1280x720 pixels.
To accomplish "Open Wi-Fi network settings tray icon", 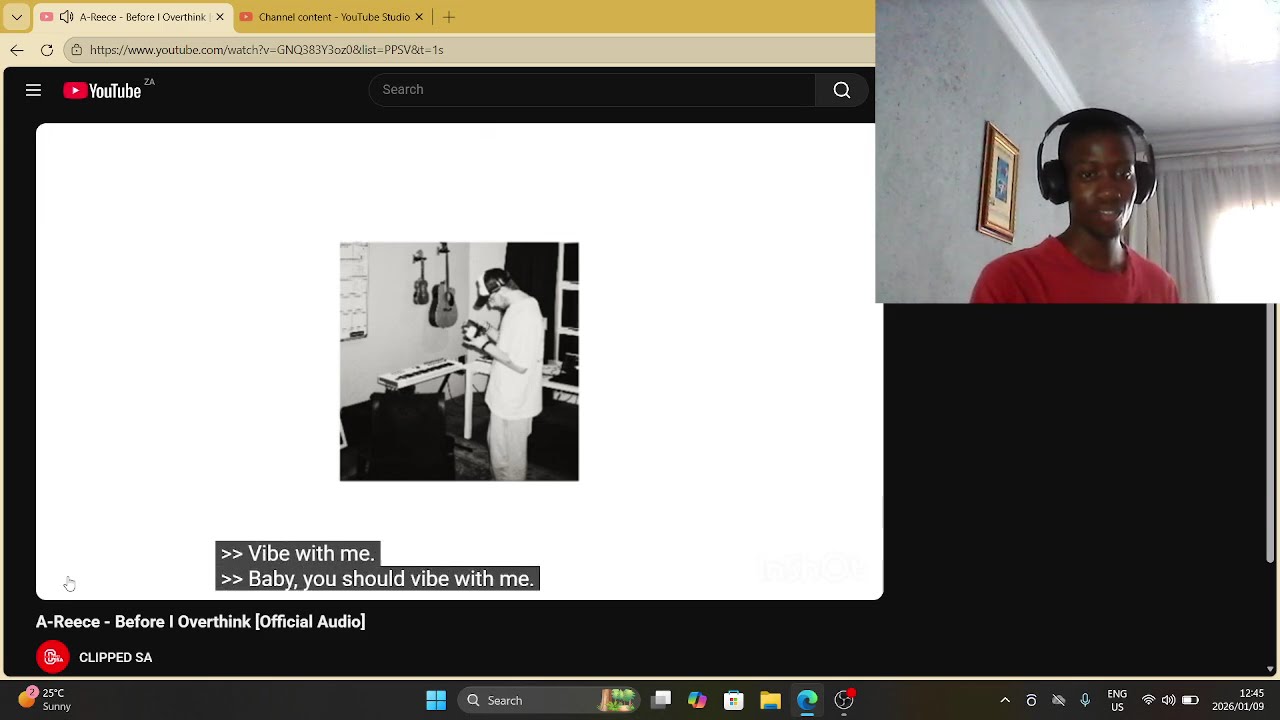I will (x=1148, y=700).
